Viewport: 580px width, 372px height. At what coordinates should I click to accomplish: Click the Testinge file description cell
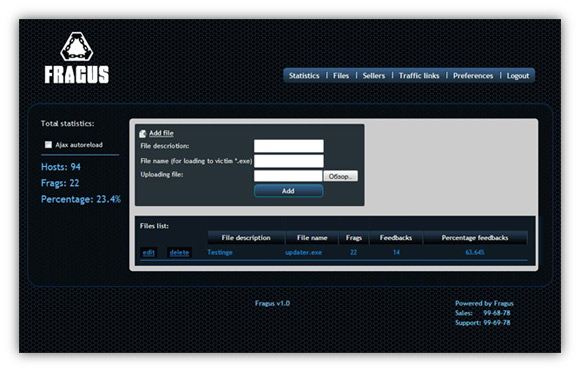click(x=220, y=252)
